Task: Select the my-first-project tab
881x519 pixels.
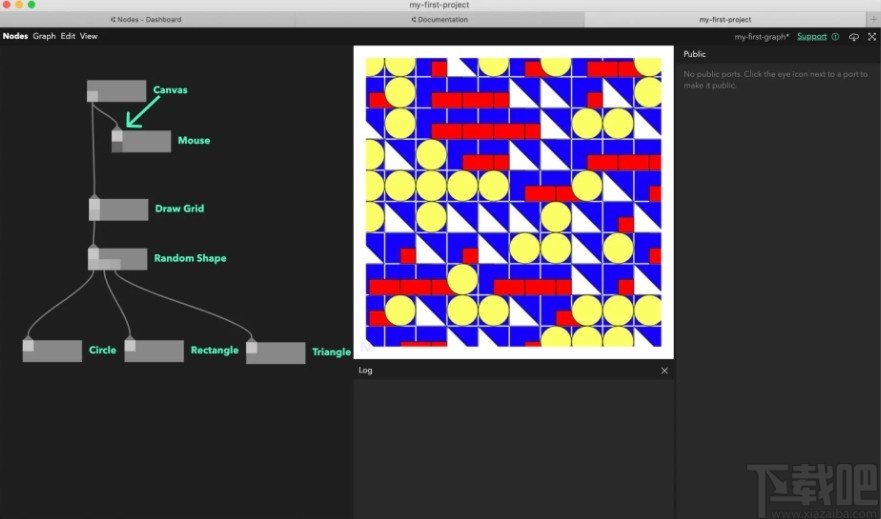Action: tap(725, 19)
